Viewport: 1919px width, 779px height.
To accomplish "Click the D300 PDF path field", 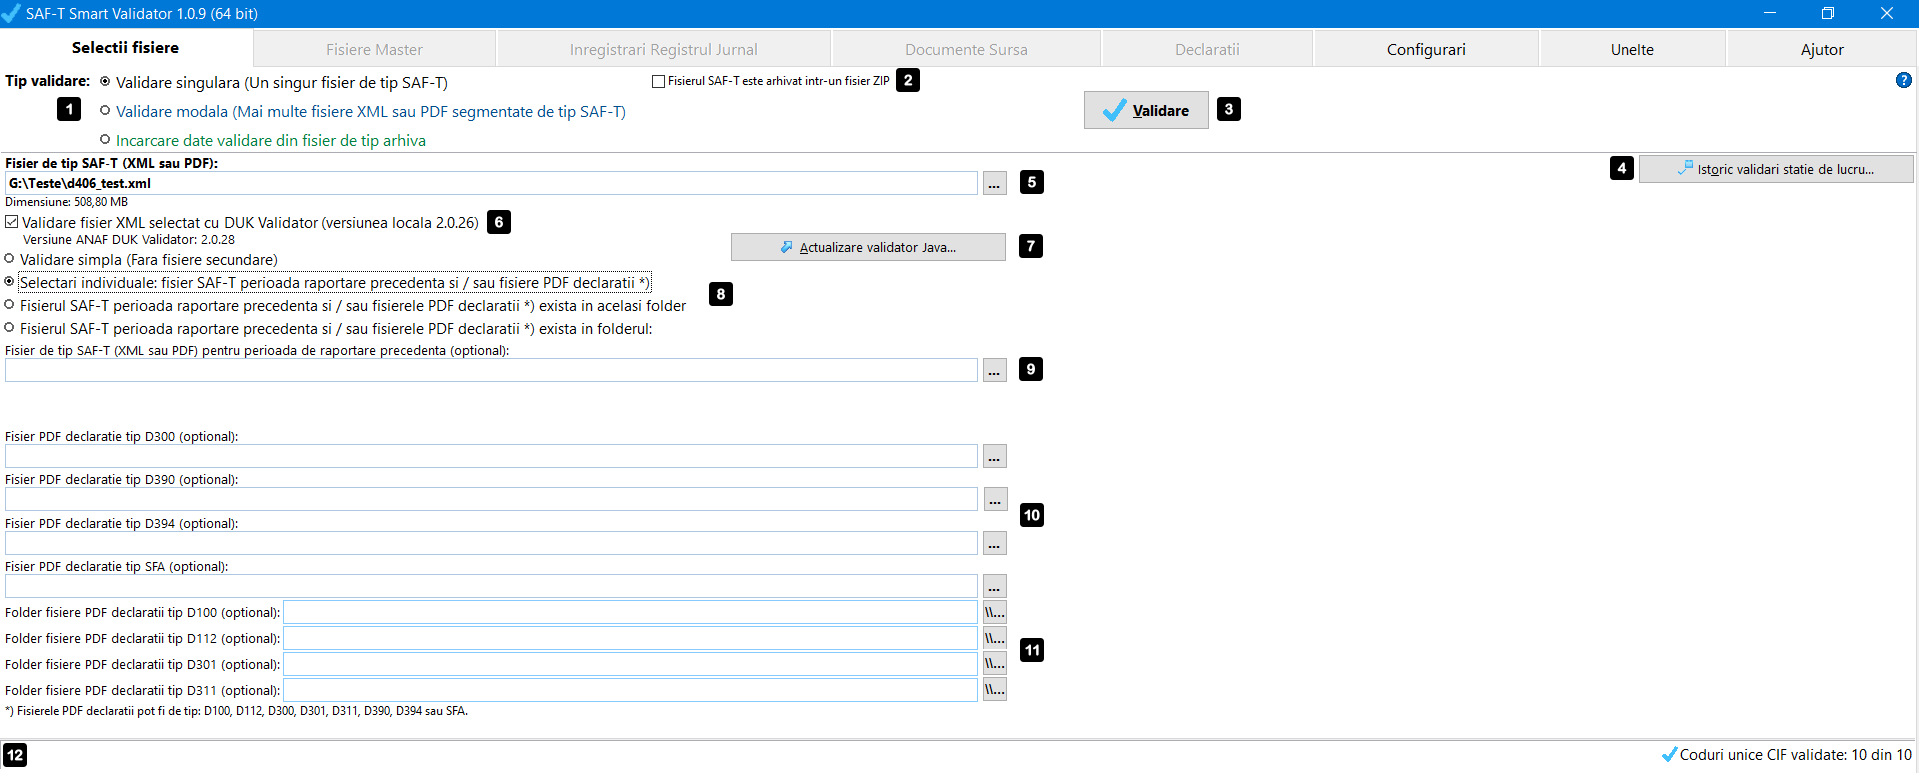I will [x=491, y=456].
